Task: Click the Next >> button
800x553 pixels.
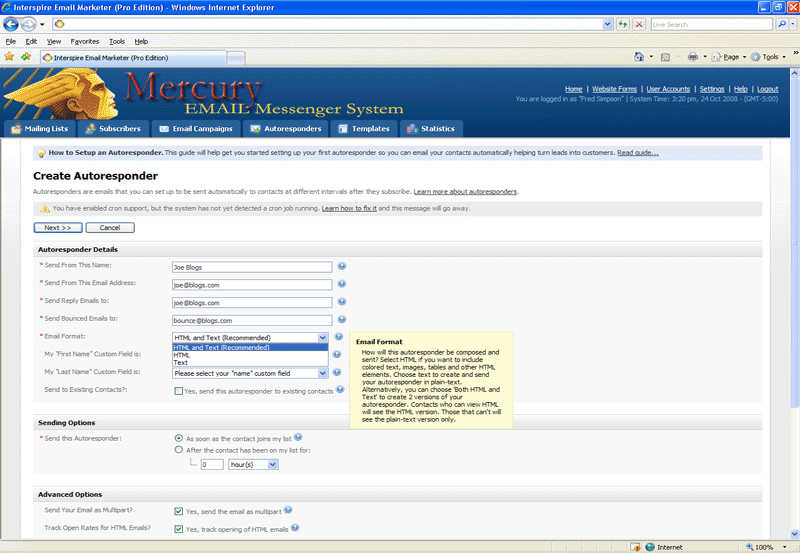Action: (58, 228)
